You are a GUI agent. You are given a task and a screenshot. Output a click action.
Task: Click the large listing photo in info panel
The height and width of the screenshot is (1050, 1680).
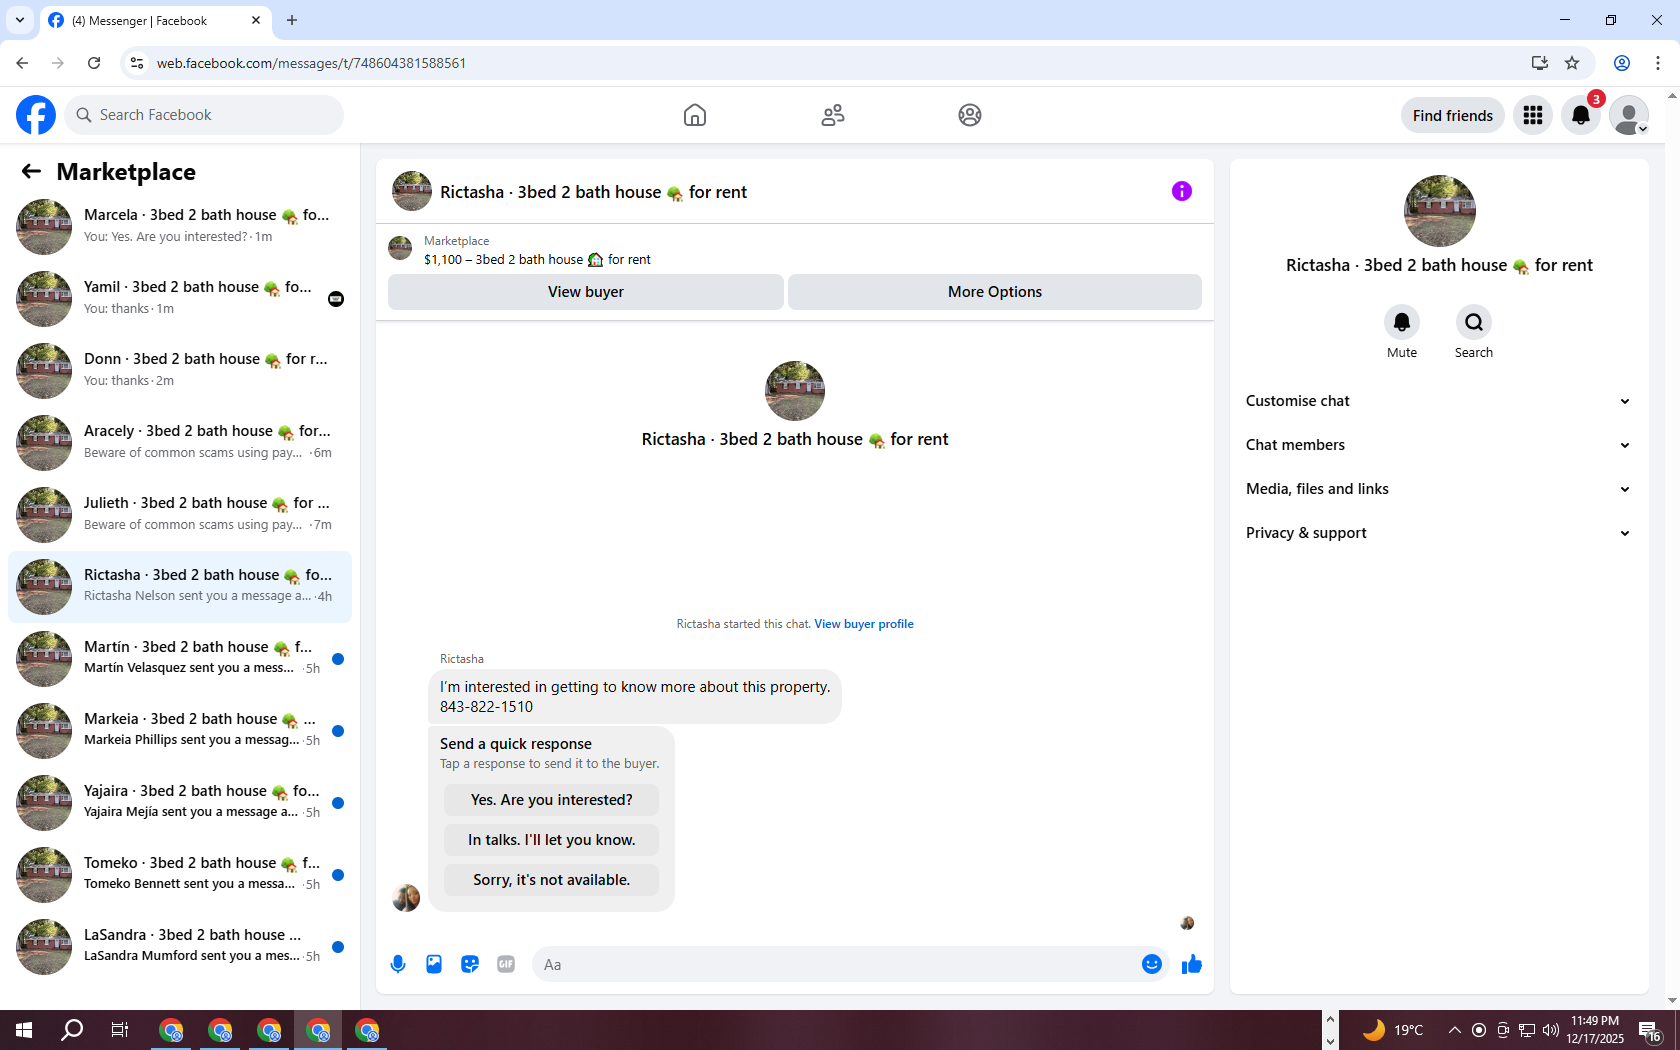(1440, 211)
